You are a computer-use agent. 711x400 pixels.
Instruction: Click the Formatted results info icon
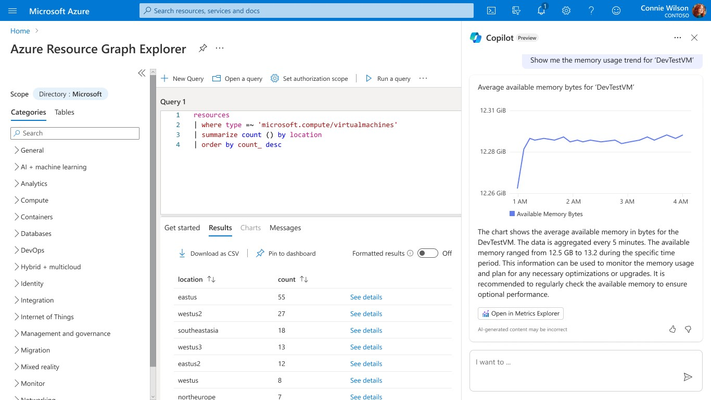pyautogui.click(x=410, y=254)
